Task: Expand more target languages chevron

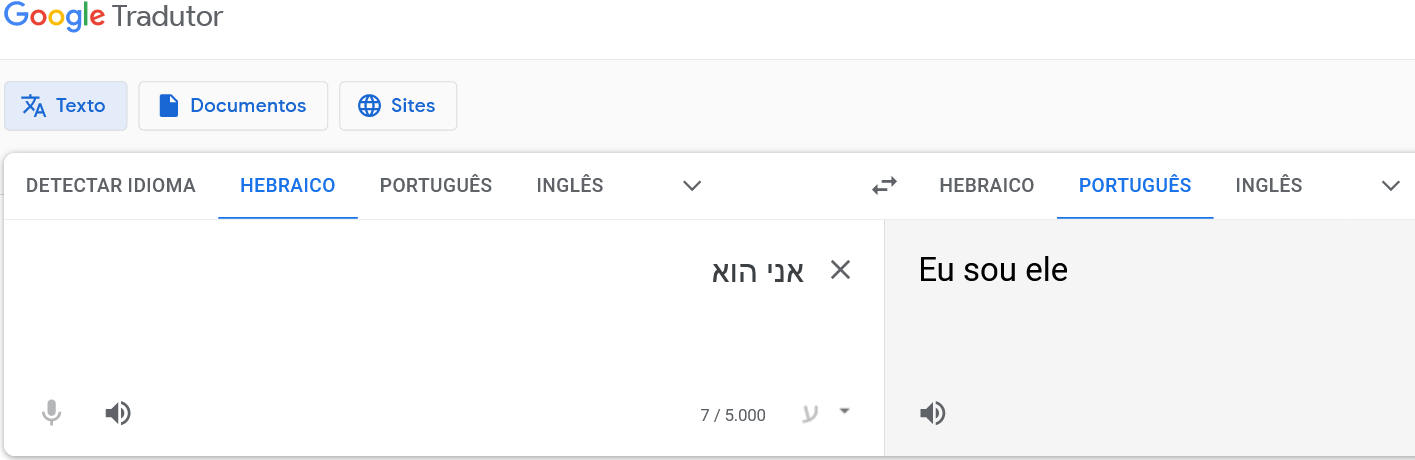Action: pos(1391,186)
